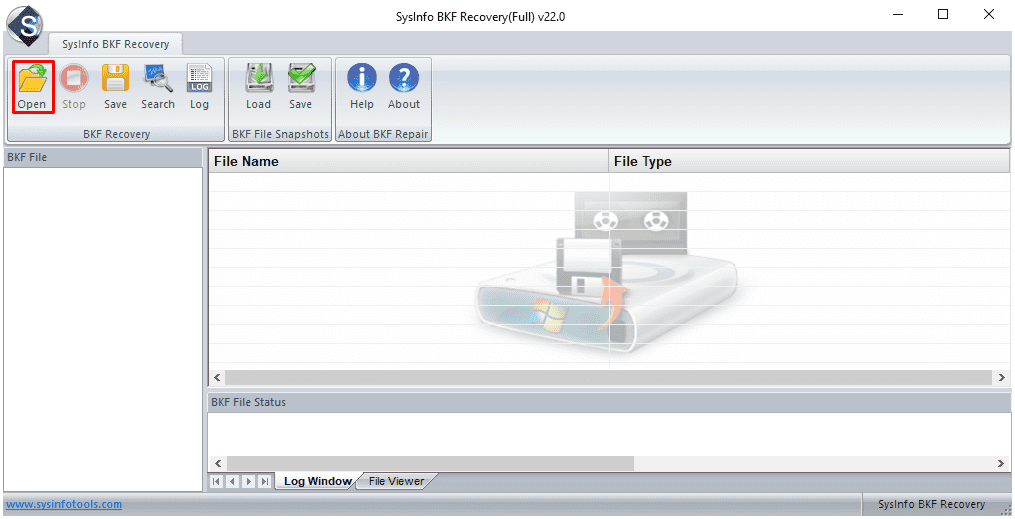Go to previous tab with navigation arrow

coord(232,481)
